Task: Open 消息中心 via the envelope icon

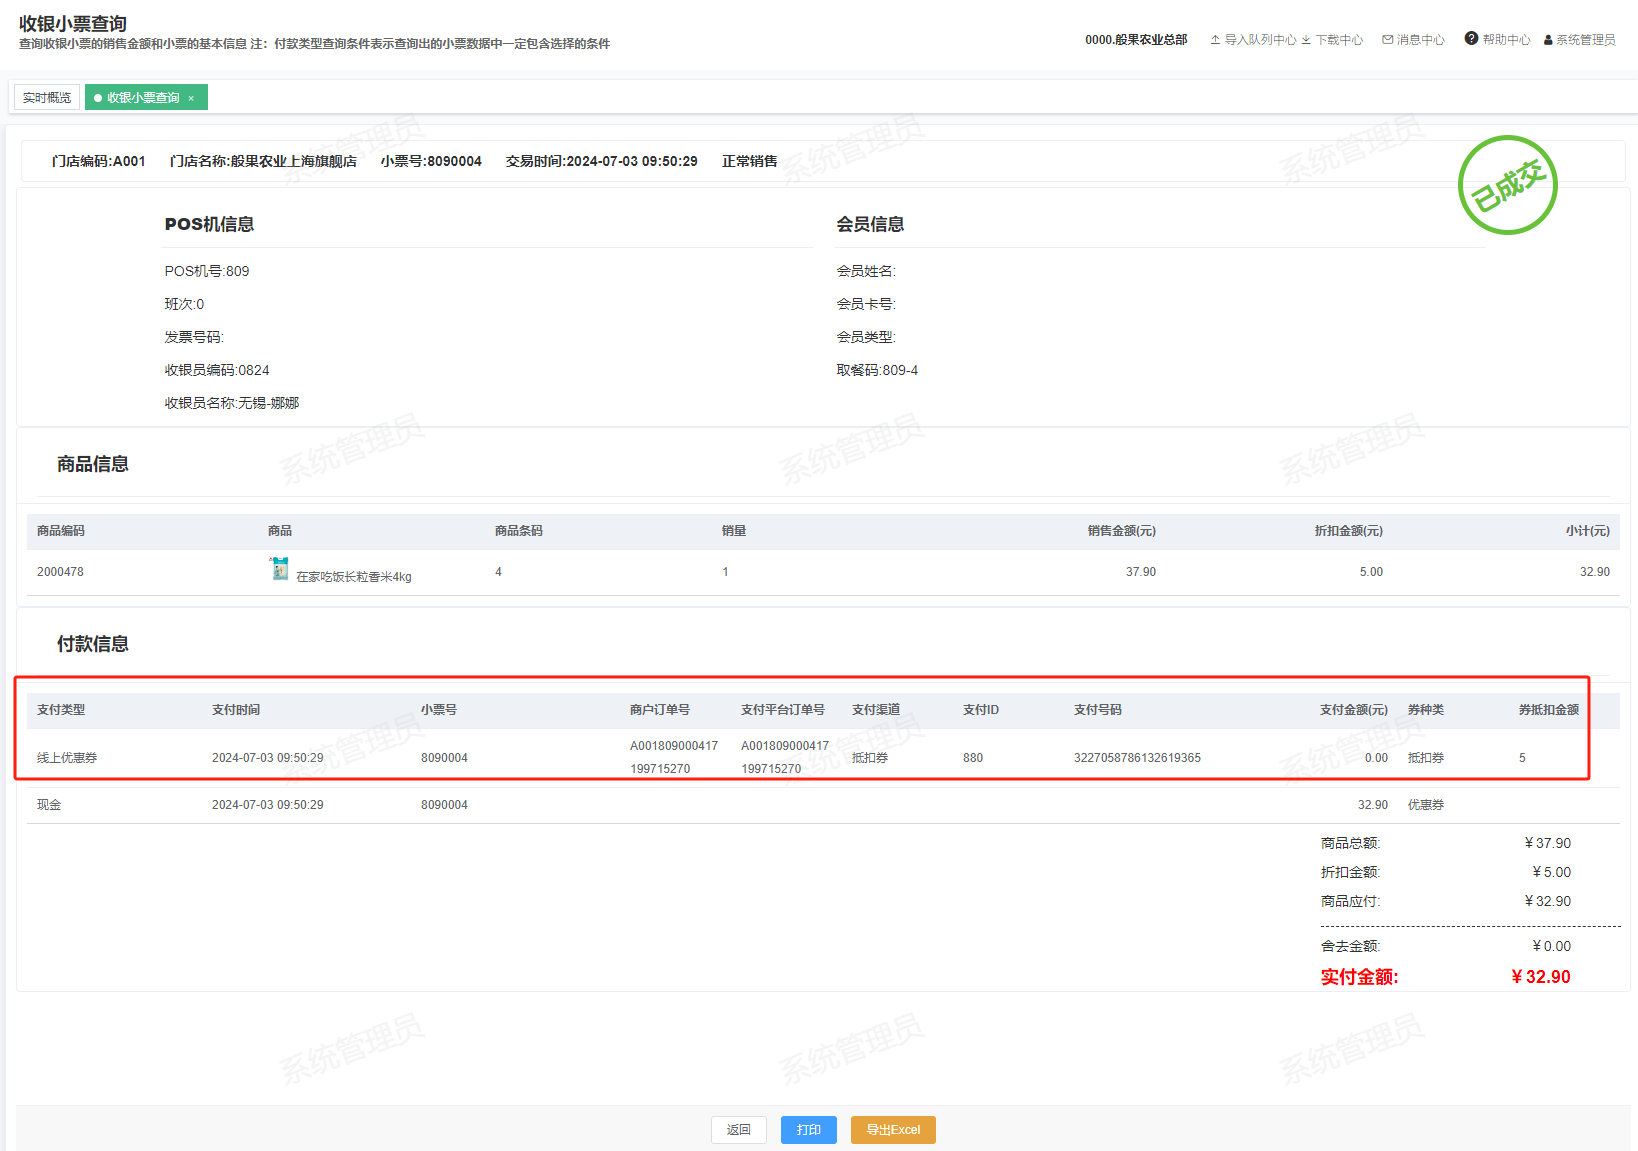Action: pos(1387,40)
